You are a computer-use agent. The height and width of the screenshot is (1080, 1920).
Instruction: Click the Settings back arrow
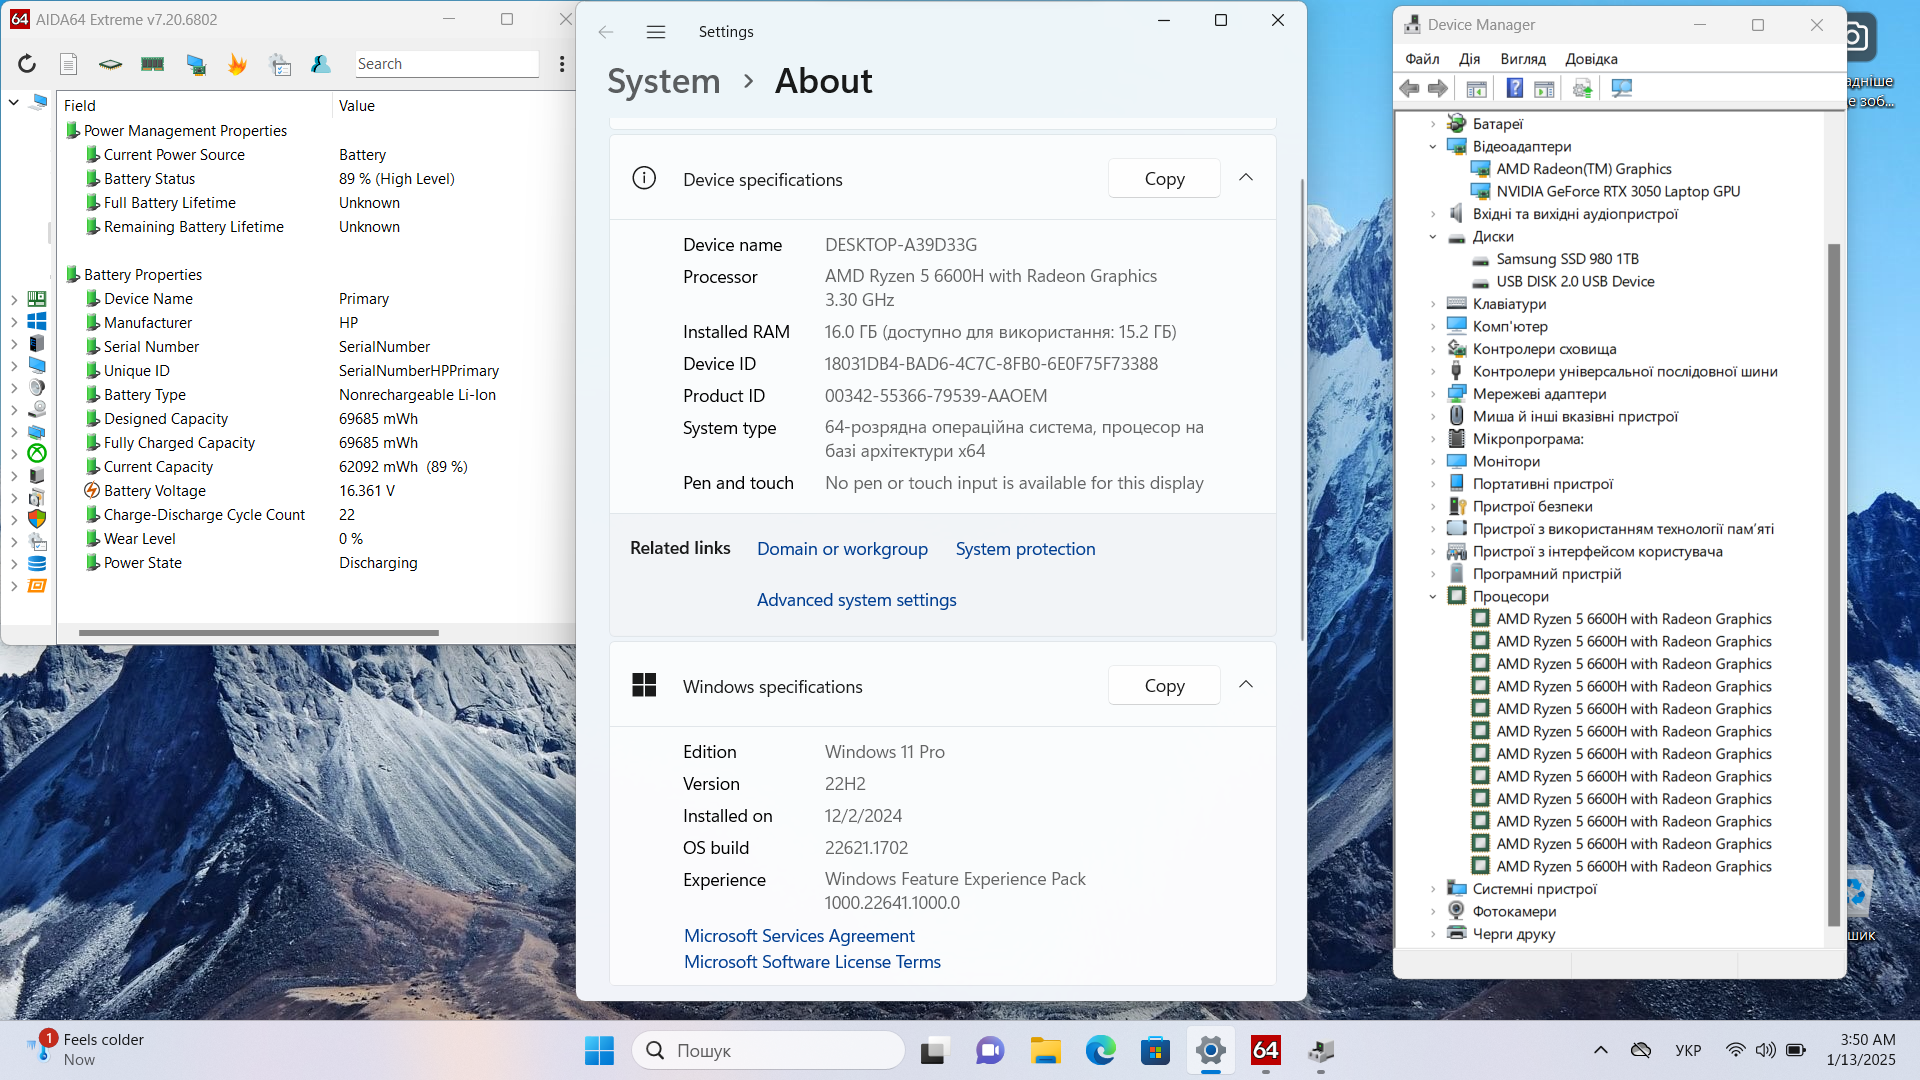(x=606, y=32)
